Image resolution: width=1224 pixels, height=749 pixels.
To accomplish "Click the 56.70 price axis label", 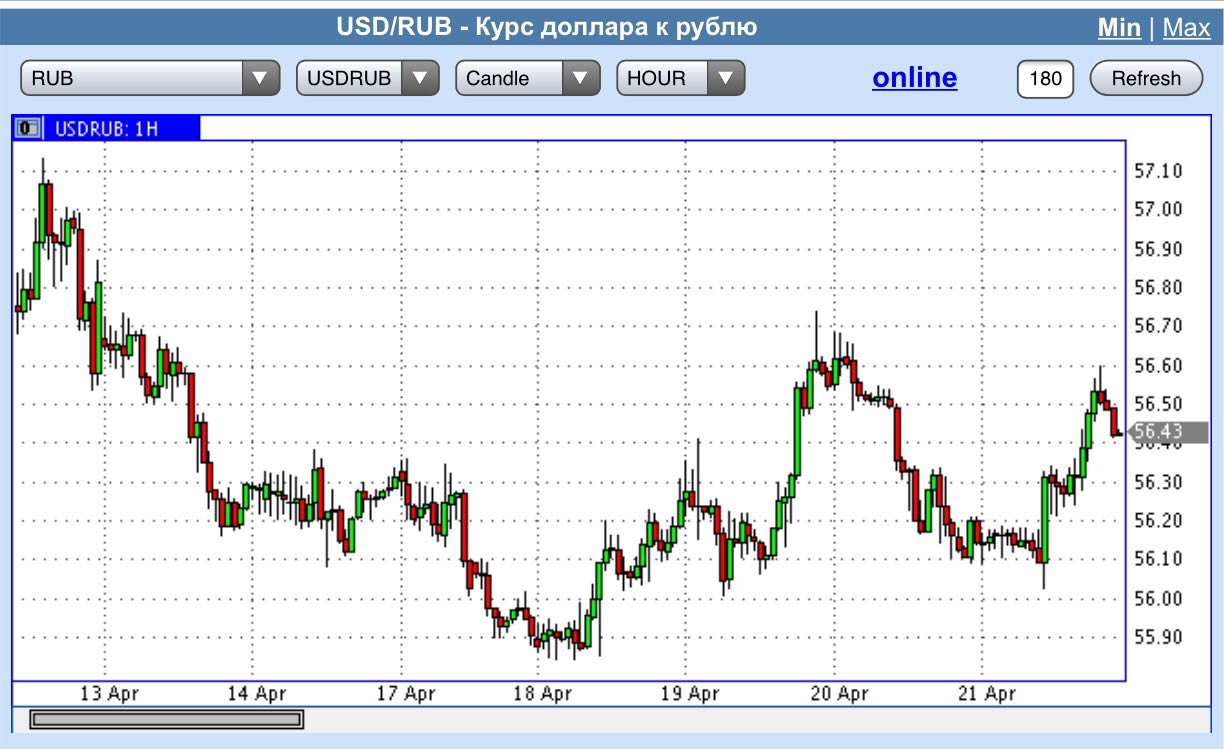I will pyautogui.click(x=1158, y=326).
